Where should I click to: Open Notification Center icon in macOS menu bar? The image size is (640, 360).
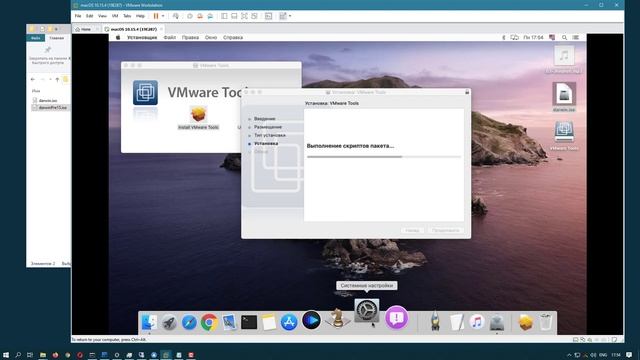coord(576,38)
